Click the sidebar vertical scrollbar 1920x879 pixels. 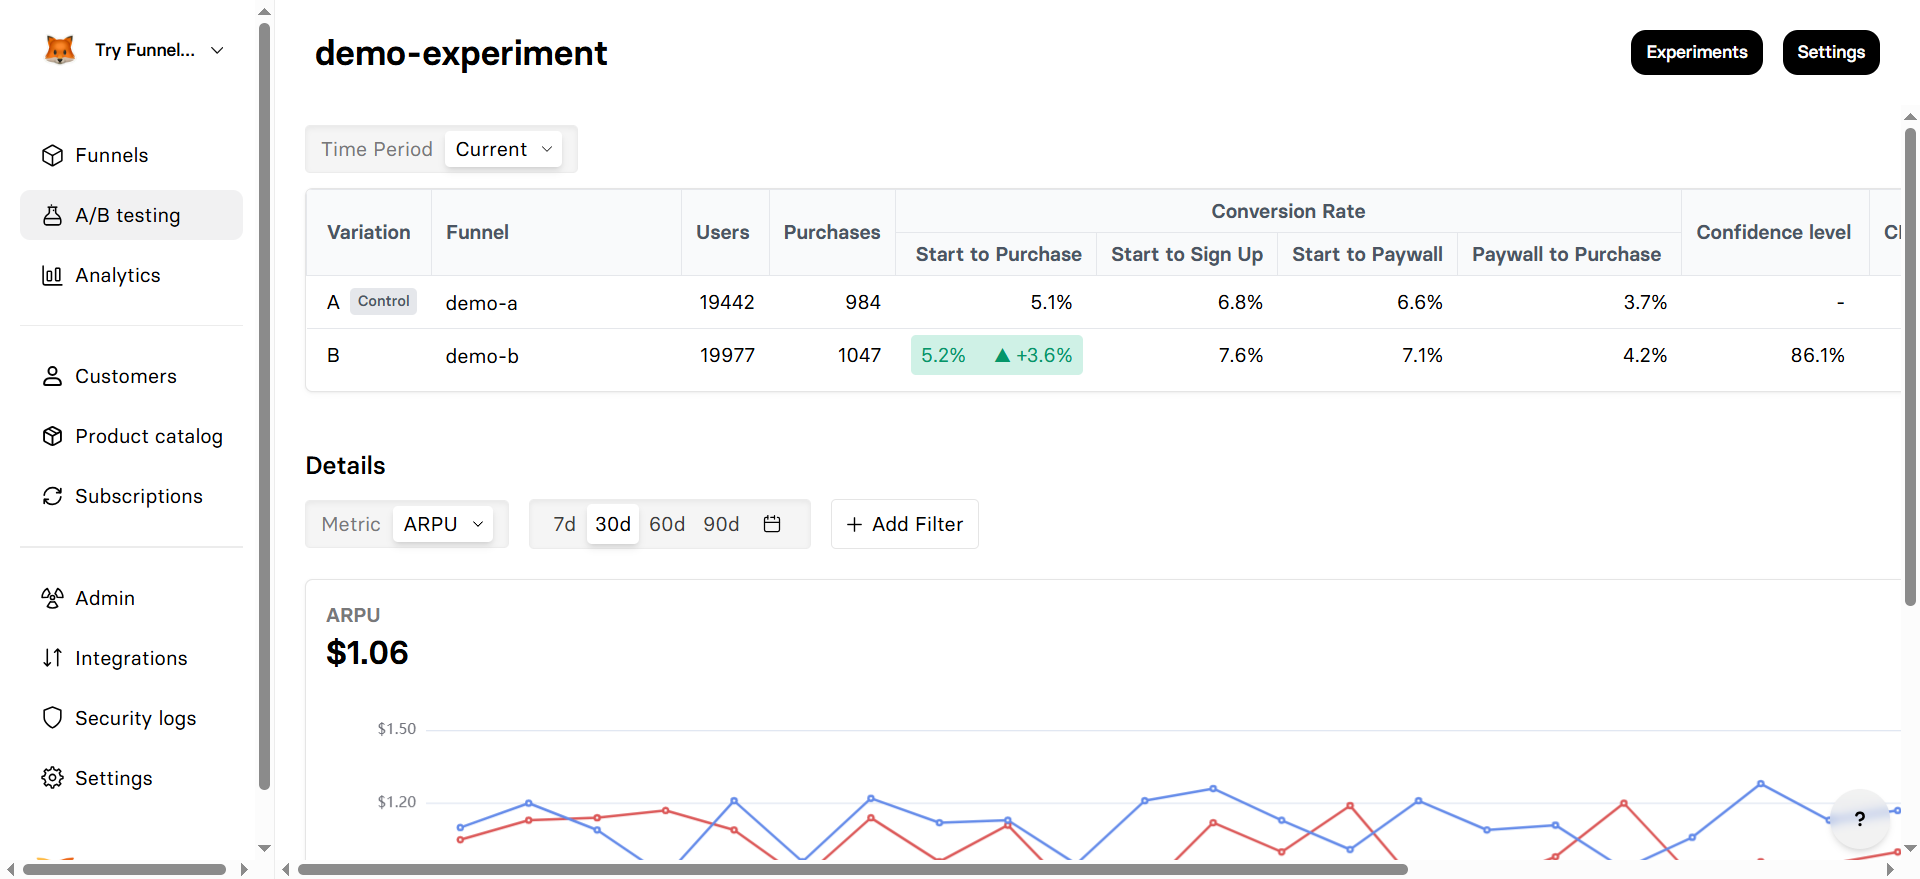(264, 406)
